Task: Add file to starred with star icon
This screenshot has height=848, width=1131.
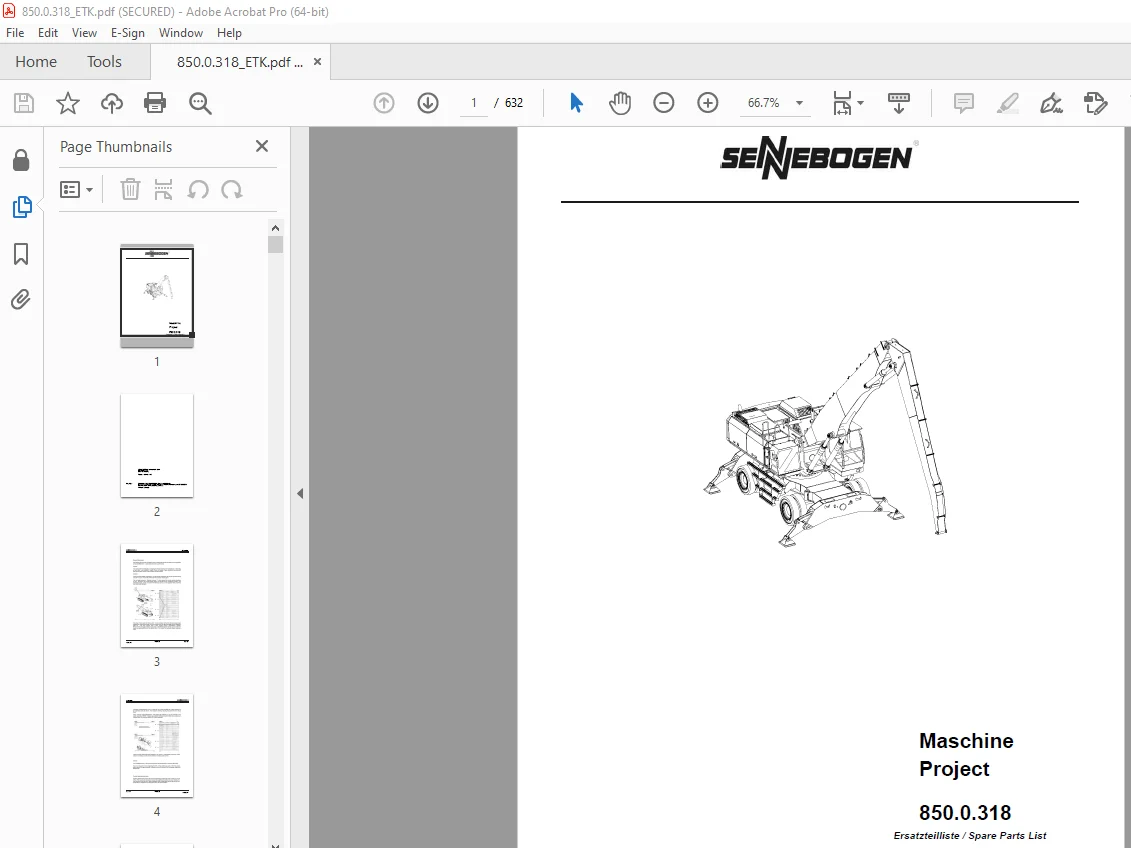Action: (x=68, y=103)
